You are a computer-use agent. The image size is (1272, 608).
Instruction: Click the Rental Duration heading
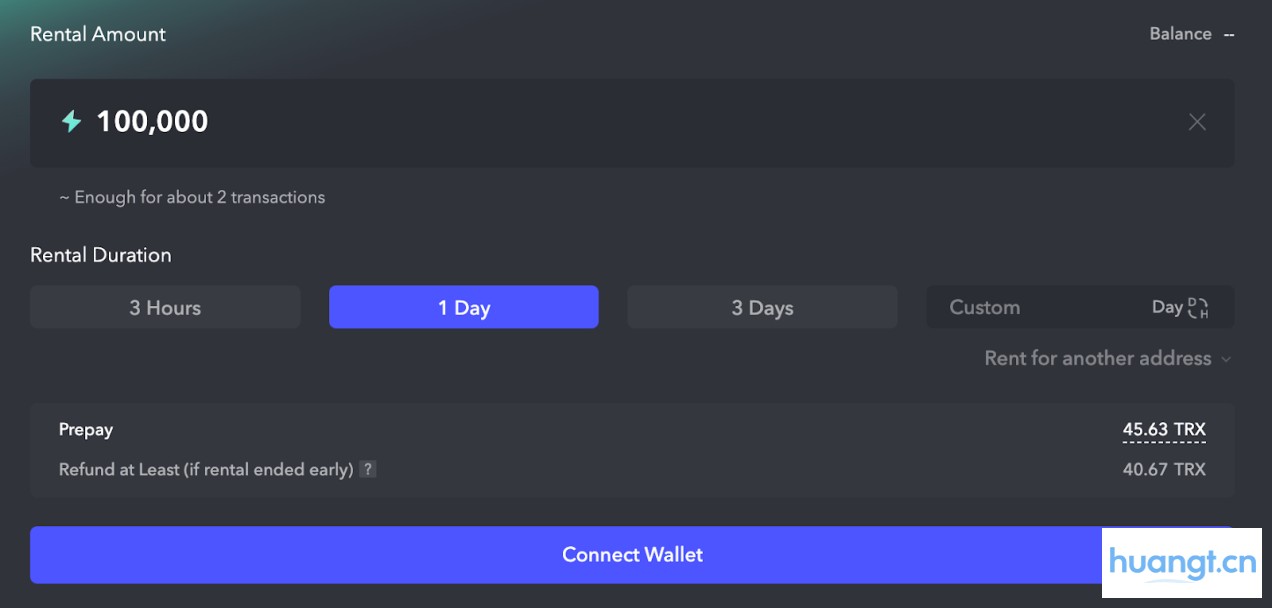click(101, 255)
